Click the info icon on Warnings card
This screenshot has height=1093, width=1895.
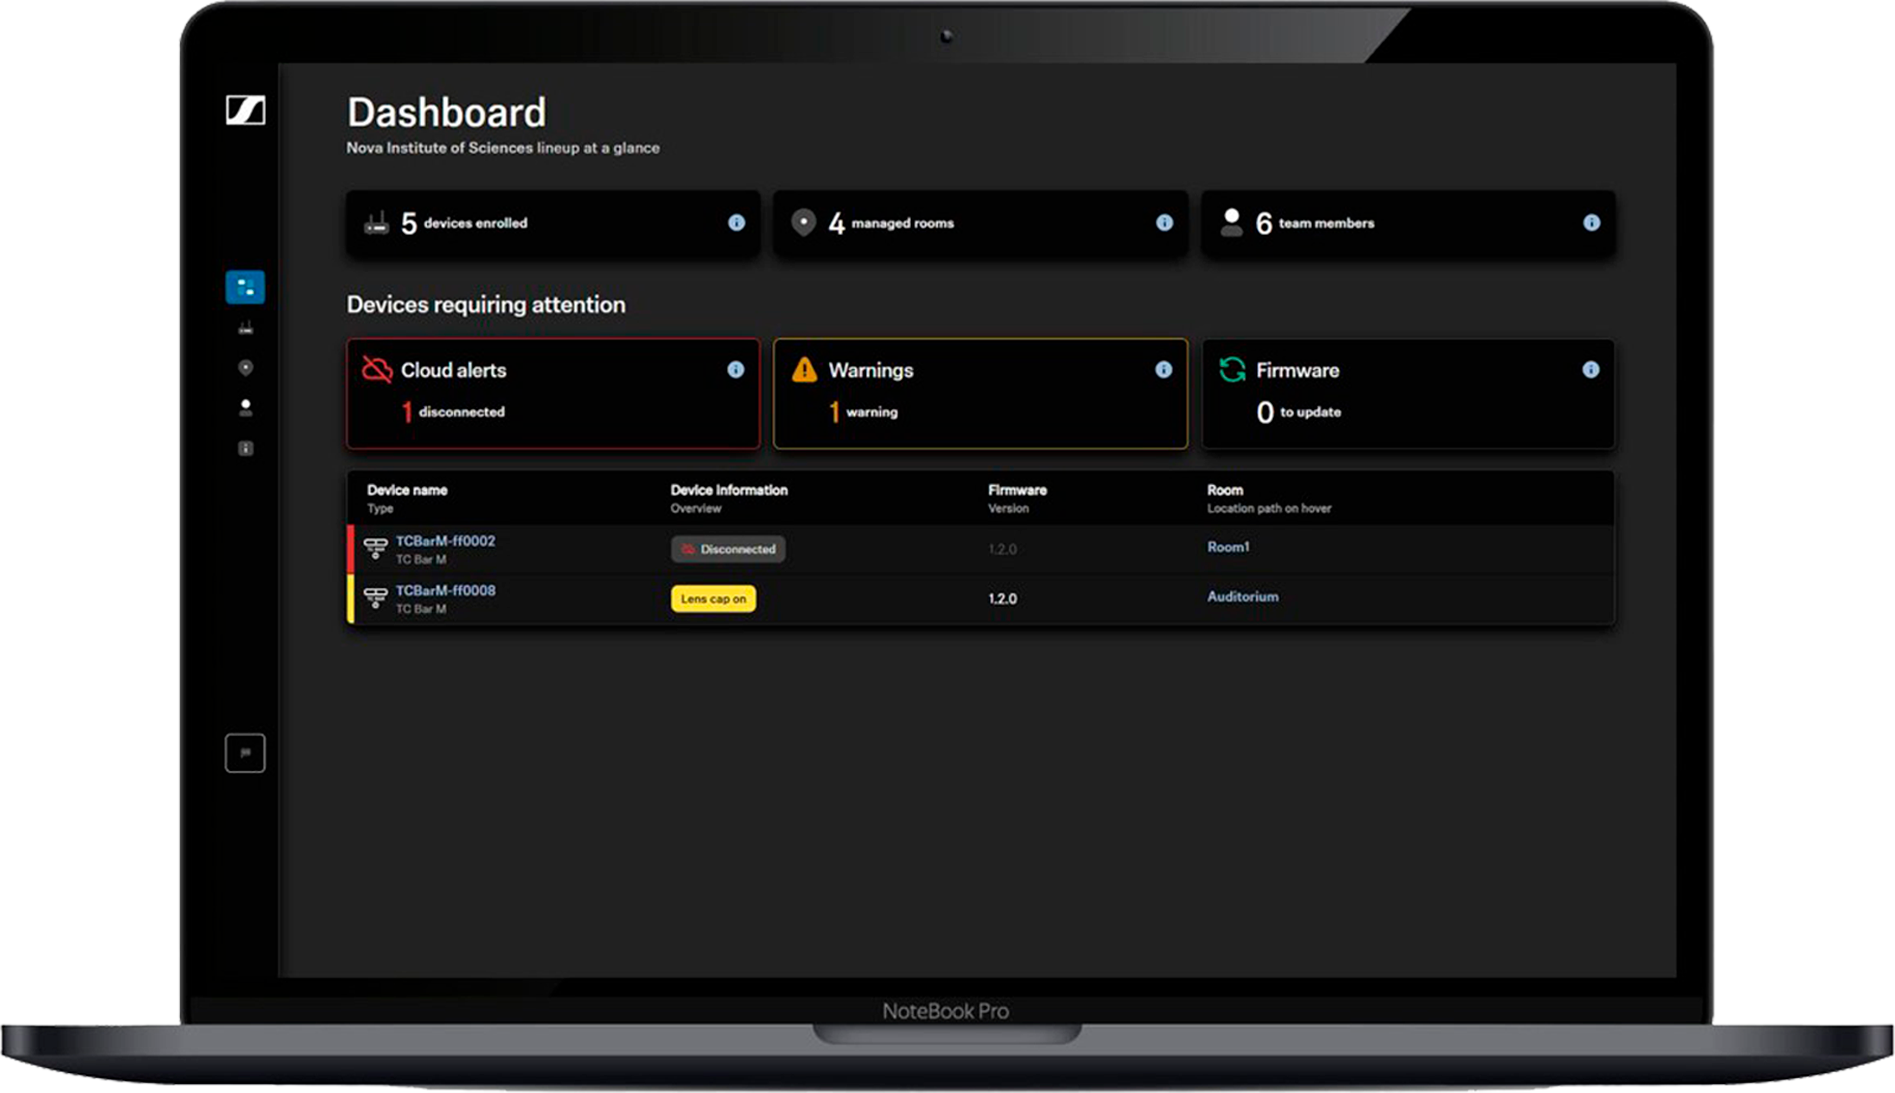click(1163, 370)
